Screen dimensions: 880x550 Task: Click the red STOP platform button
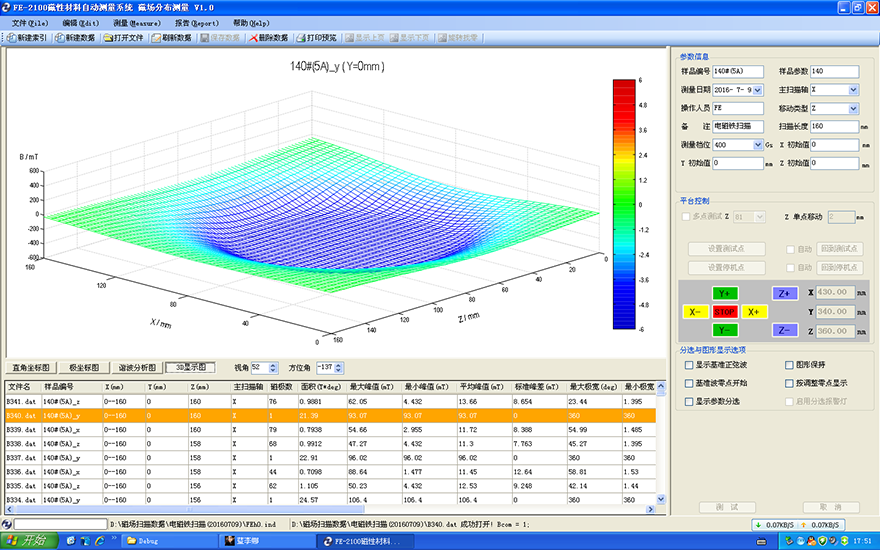725,312
